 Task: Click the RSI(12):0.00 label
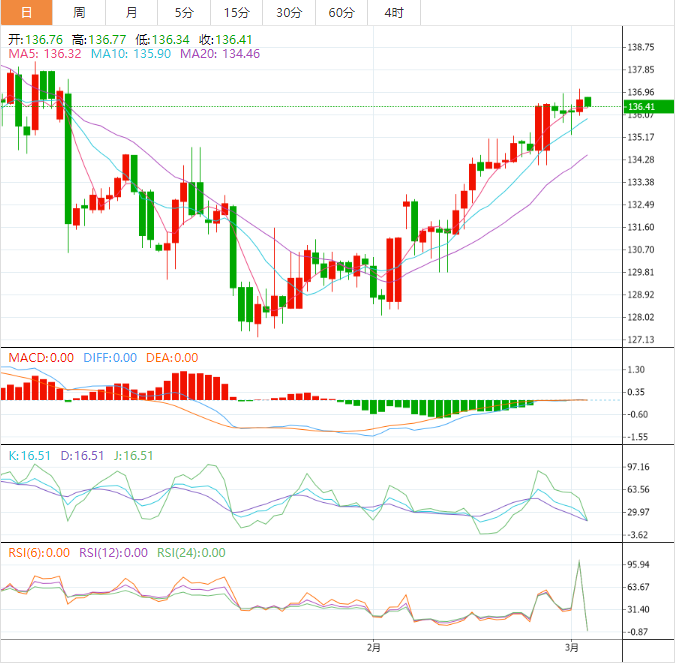[113, 553]
